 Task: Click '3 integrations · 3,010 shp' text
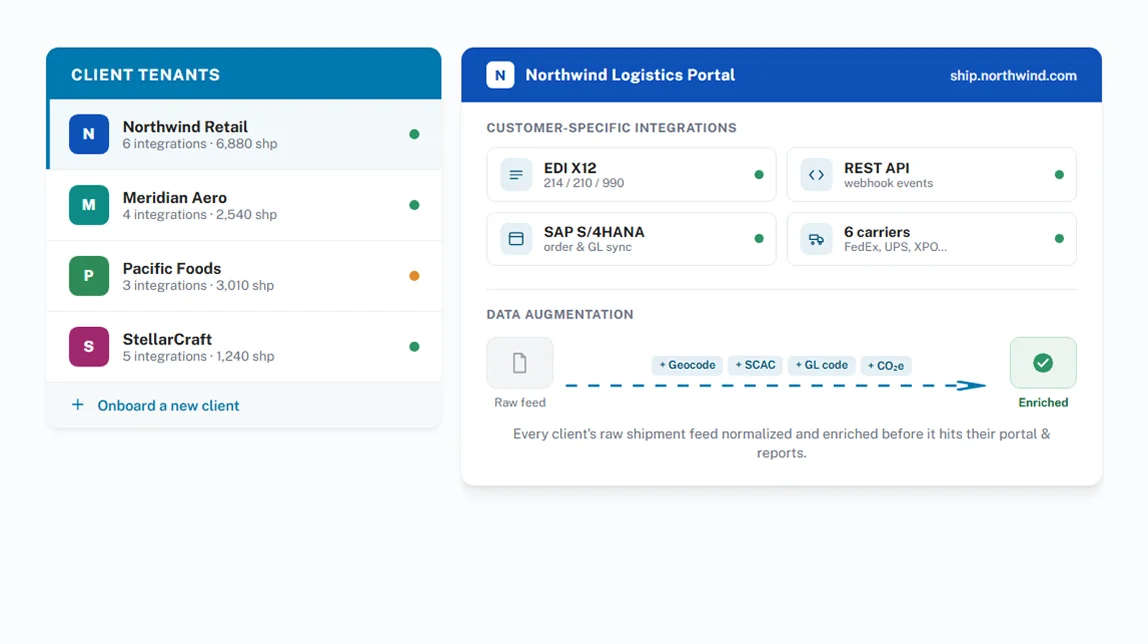coord(198,286)
